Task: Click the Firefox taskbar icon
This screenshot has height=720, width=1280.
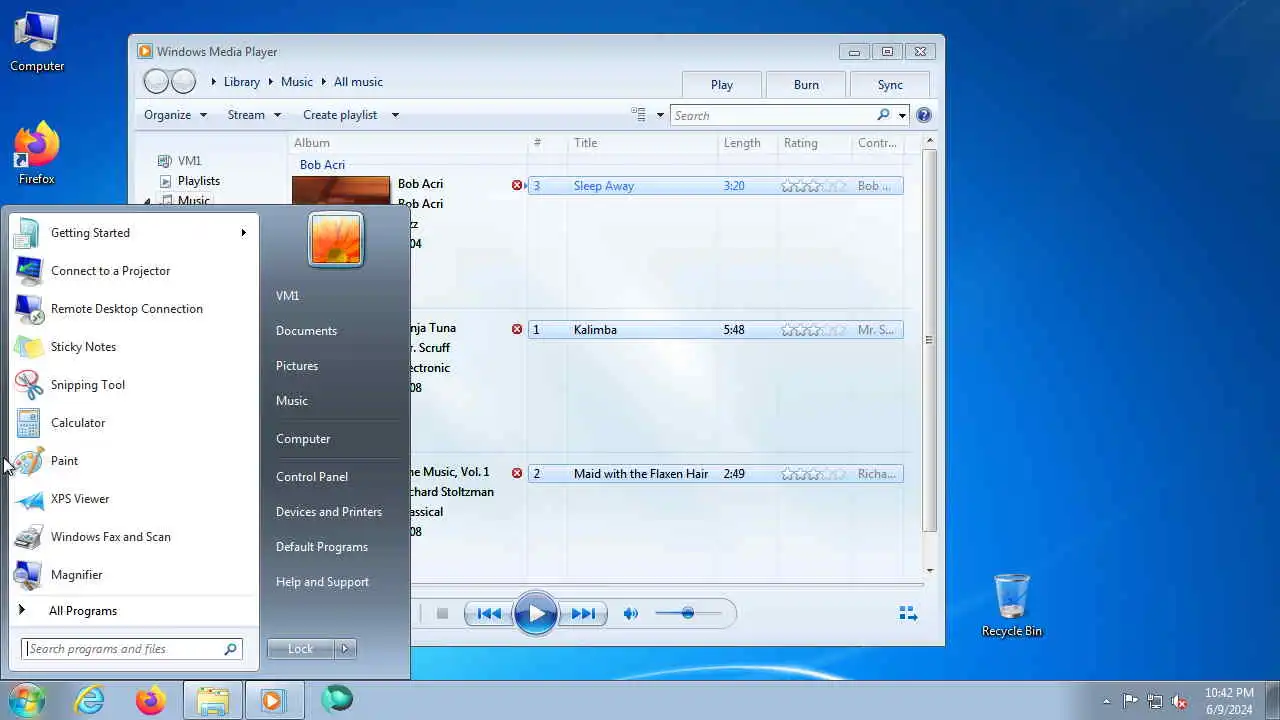Action: (151, 700)
